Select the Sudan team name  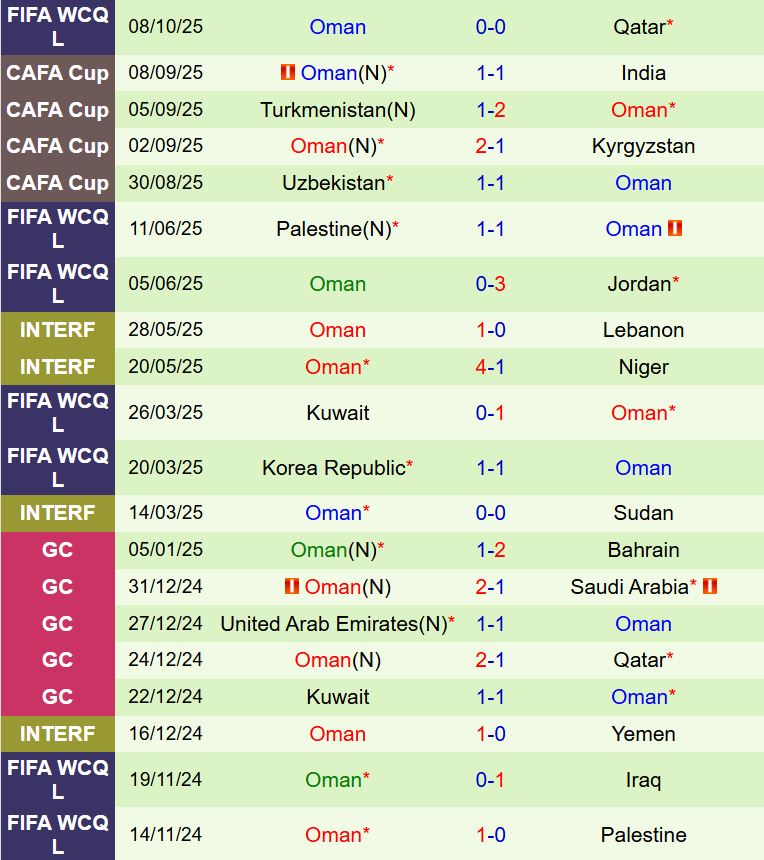tap(643, 513)
